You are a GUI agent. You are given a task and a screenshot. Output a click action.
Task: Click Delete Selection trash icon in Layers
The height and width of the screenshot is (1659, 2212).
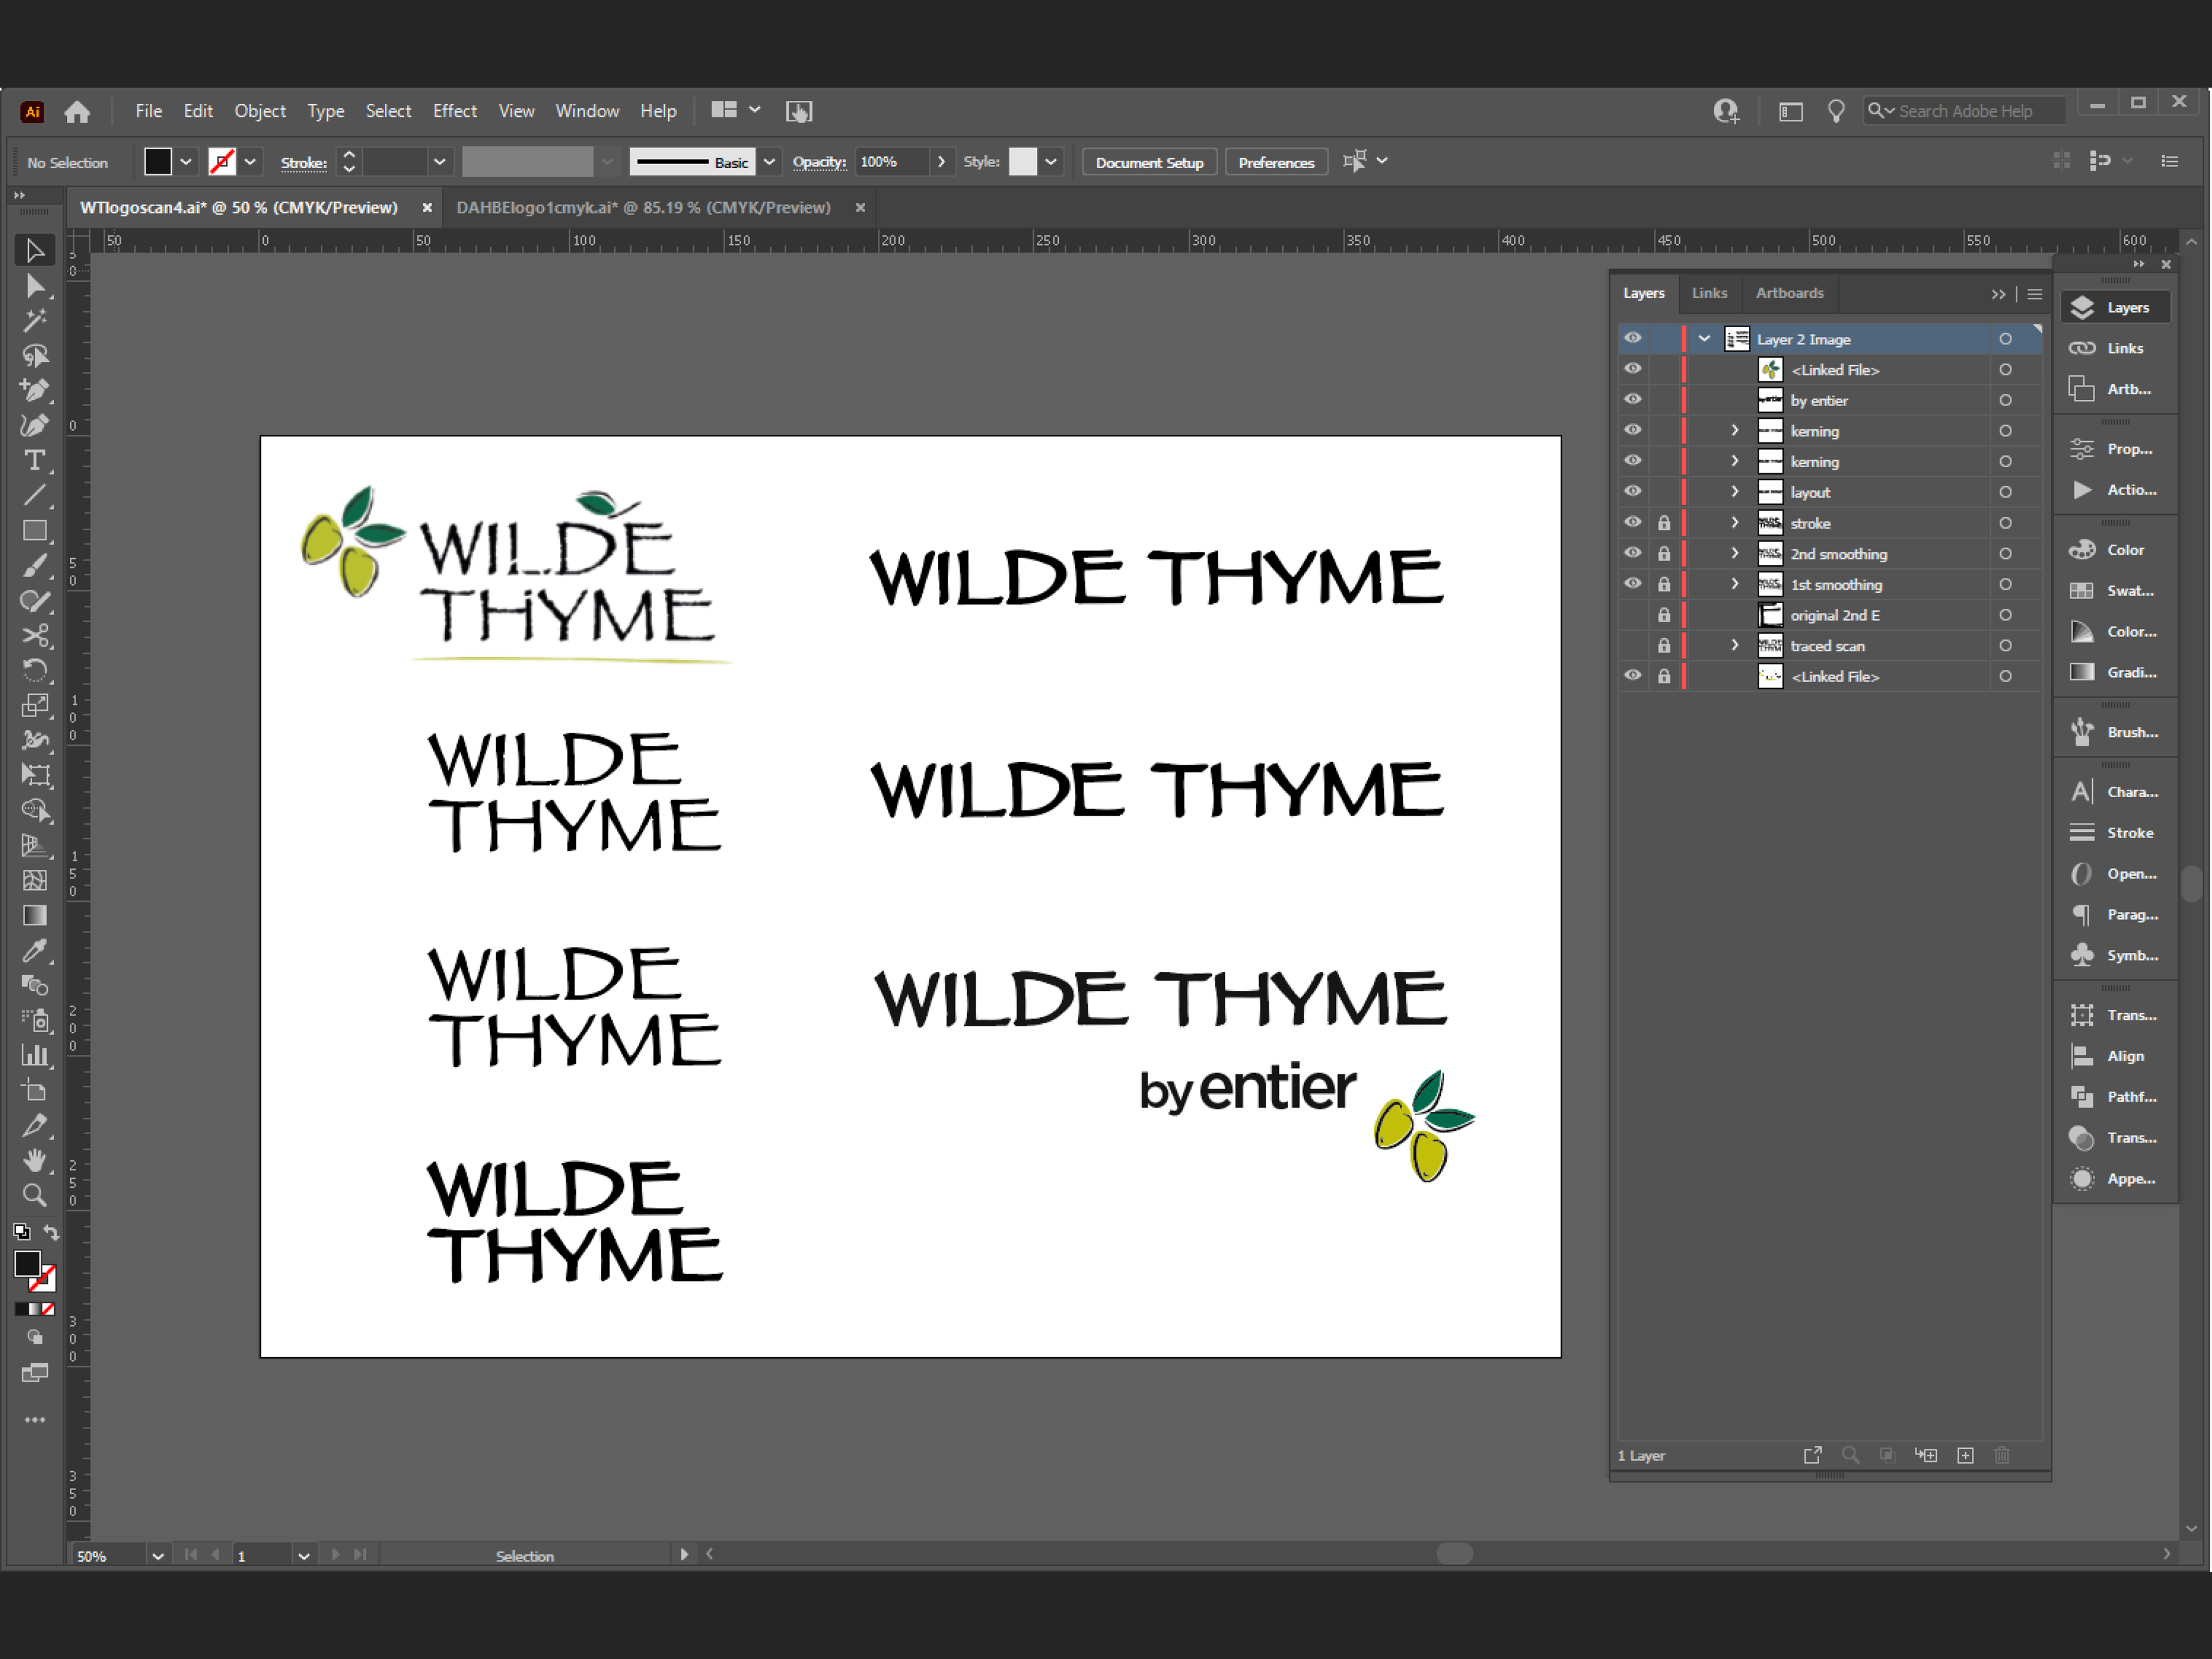pos(2002,1456)
